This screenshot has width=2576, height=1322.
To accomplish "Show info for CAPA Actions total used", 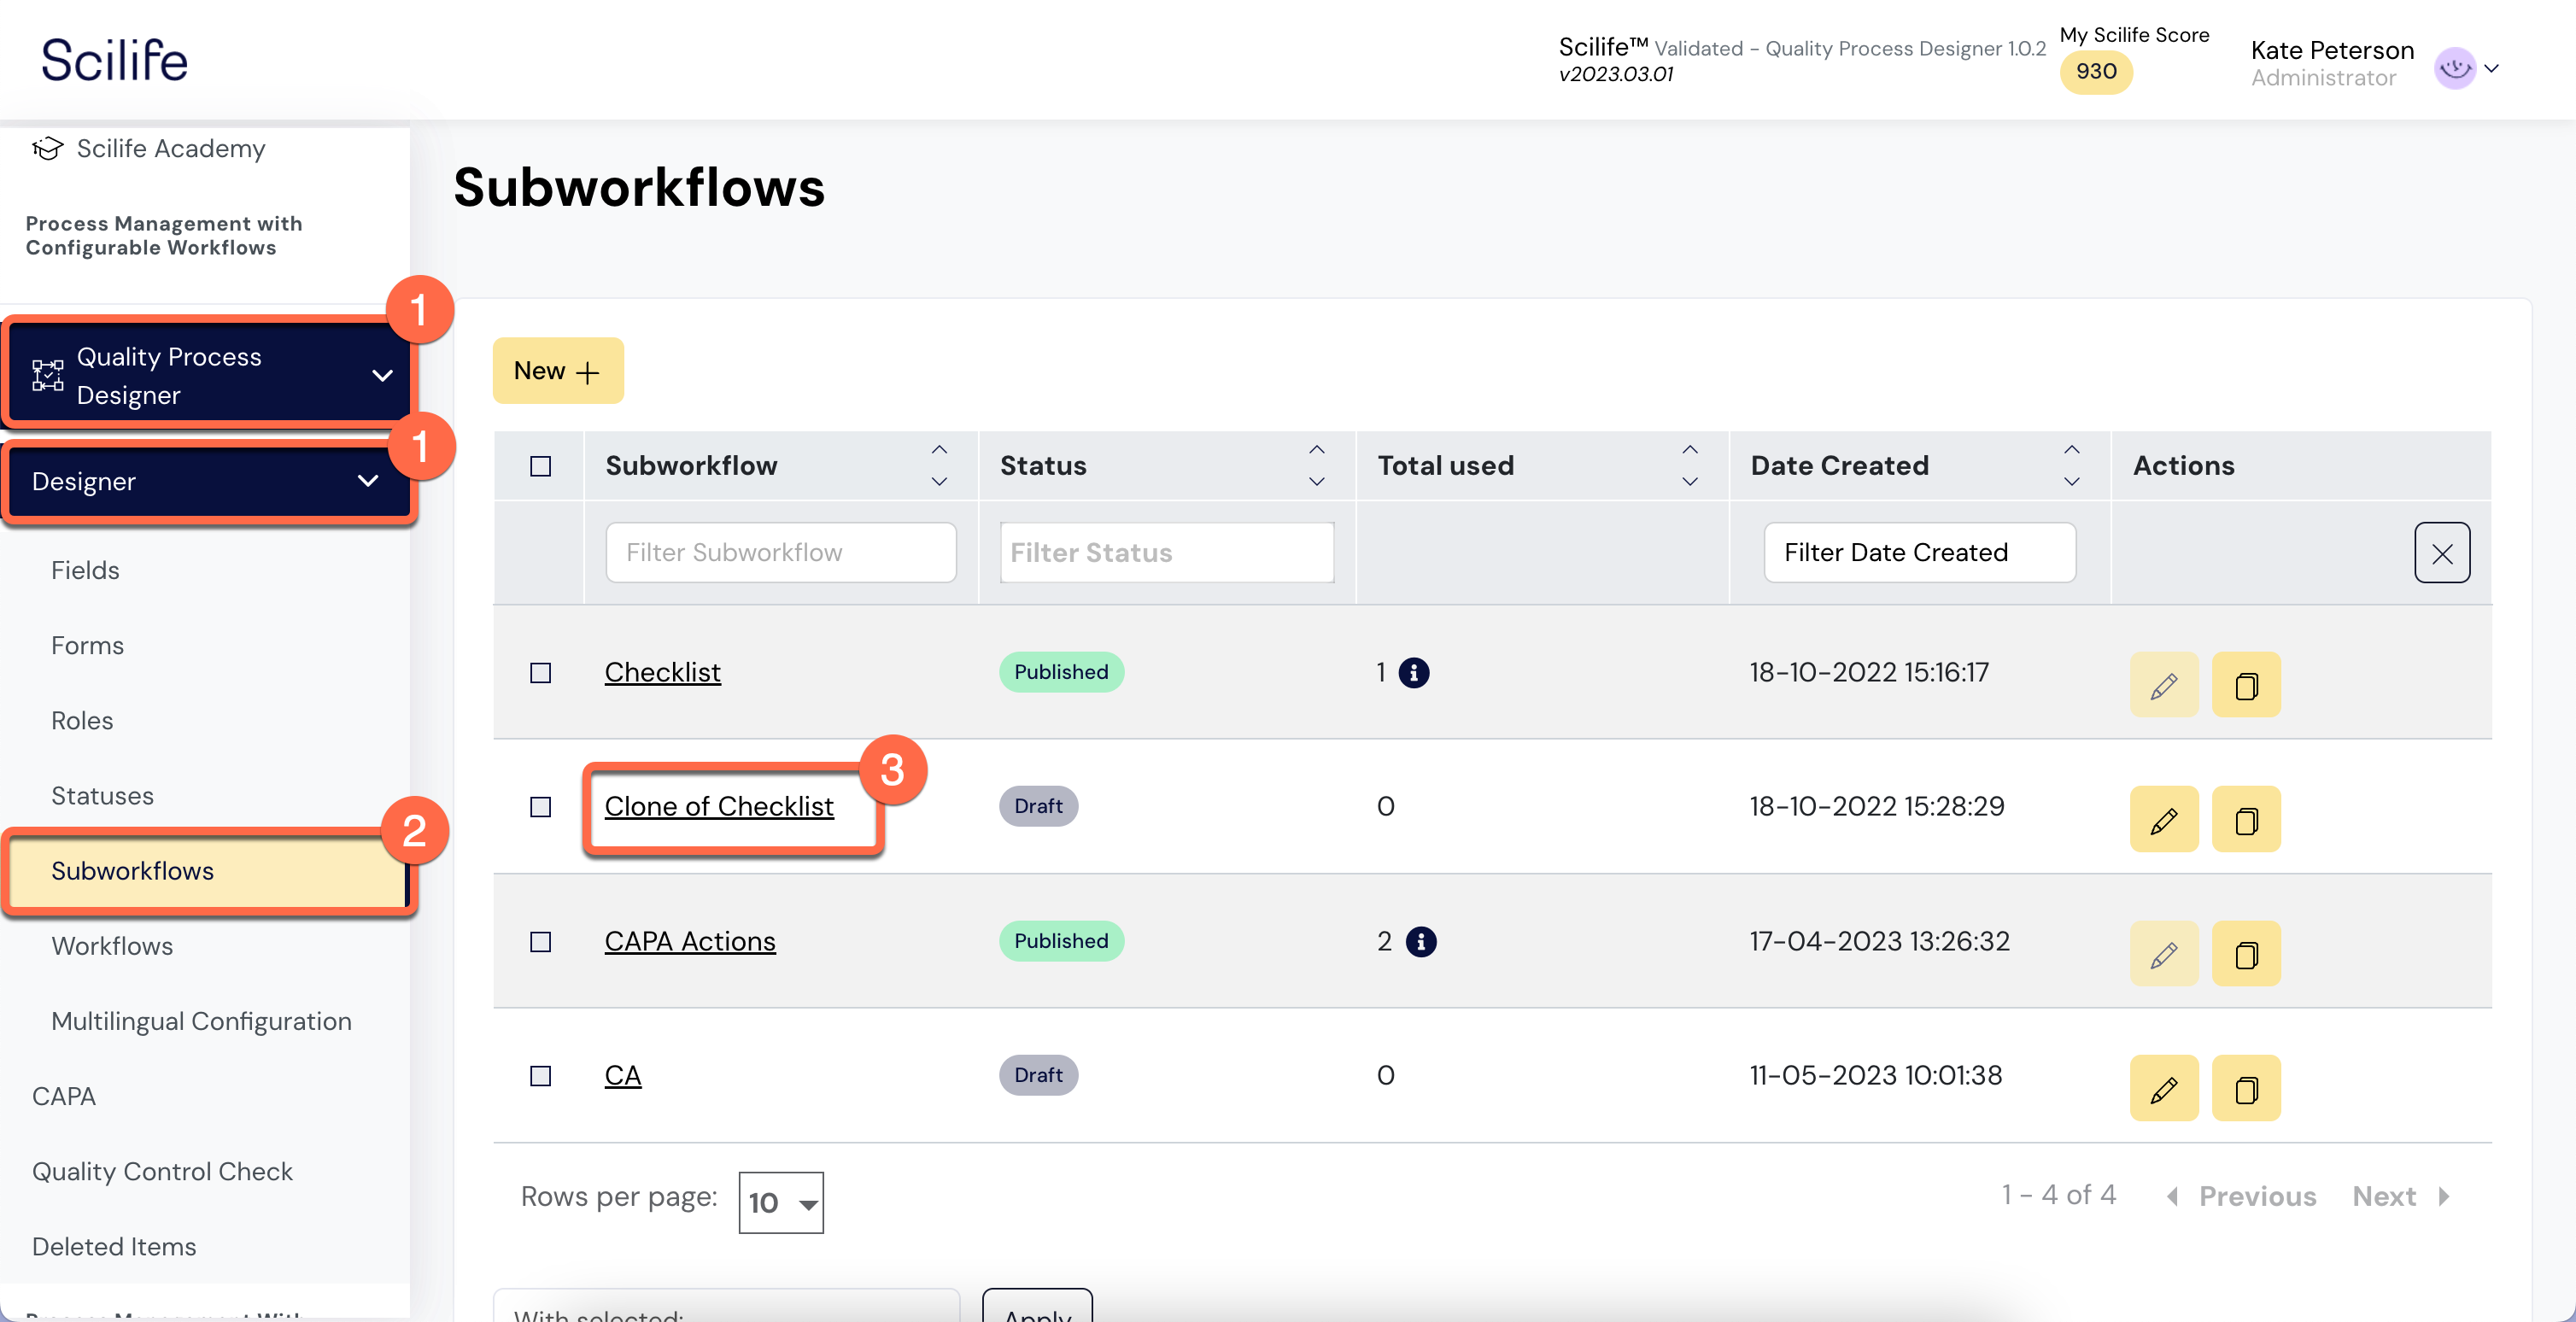I will tap(1420, 942).
